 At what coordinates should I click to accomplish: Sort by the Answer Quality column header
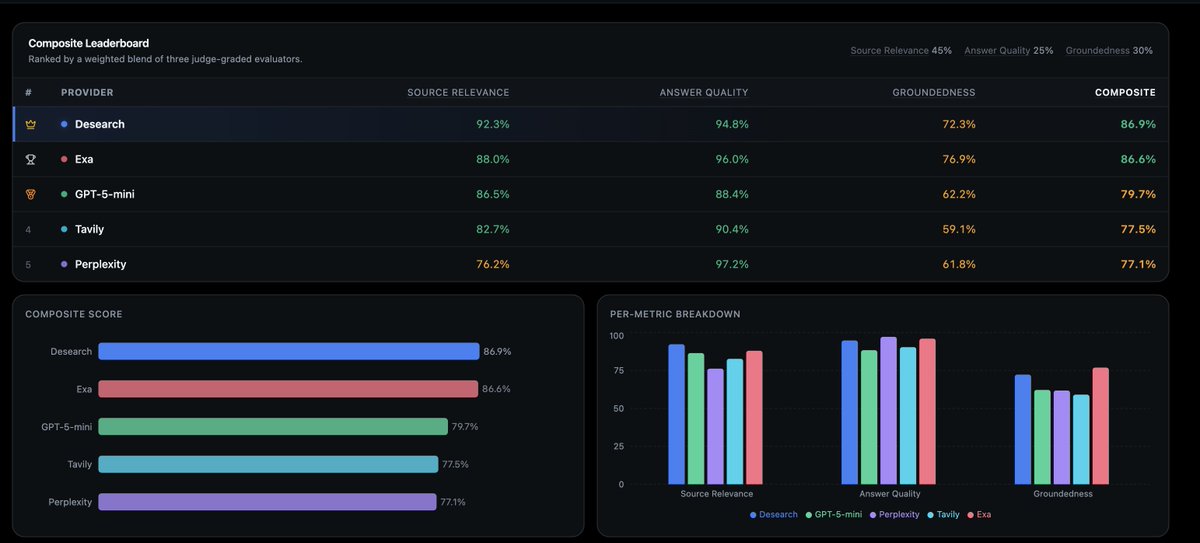tap(704, 93)
